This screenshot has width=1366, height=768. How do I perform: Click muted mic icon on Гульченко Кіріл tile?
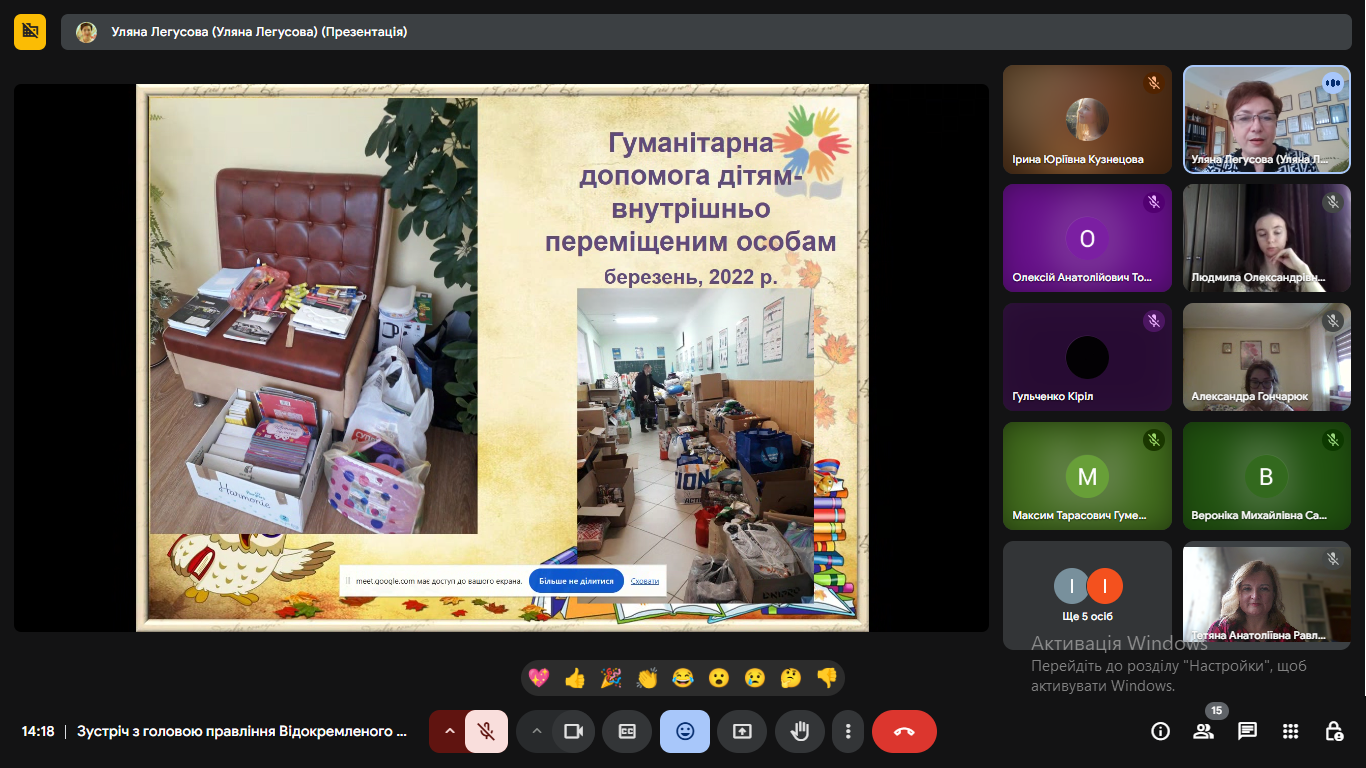tap(1153, 321)
